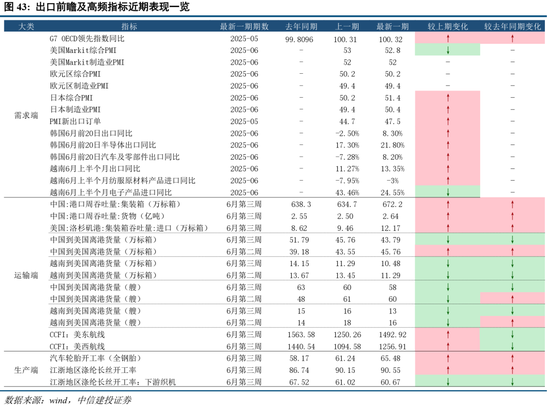
Task: Click the 2.64 value cell
Action: tap(391, 216)
